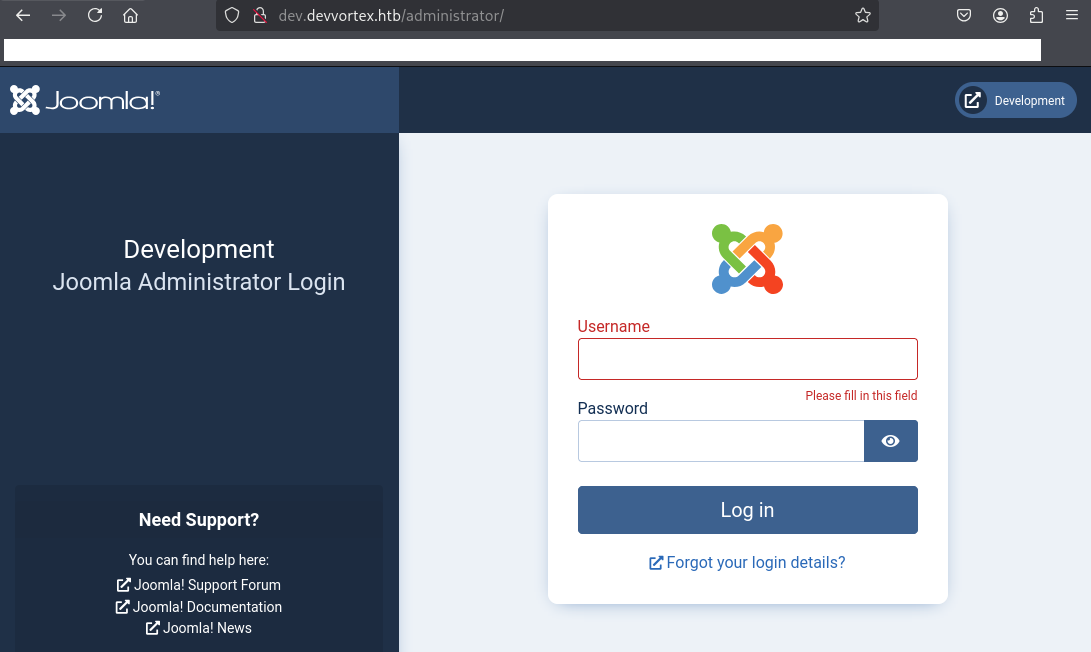Focus the Username input field
Screen dimensions: 1091x652
tap(747, 359)
